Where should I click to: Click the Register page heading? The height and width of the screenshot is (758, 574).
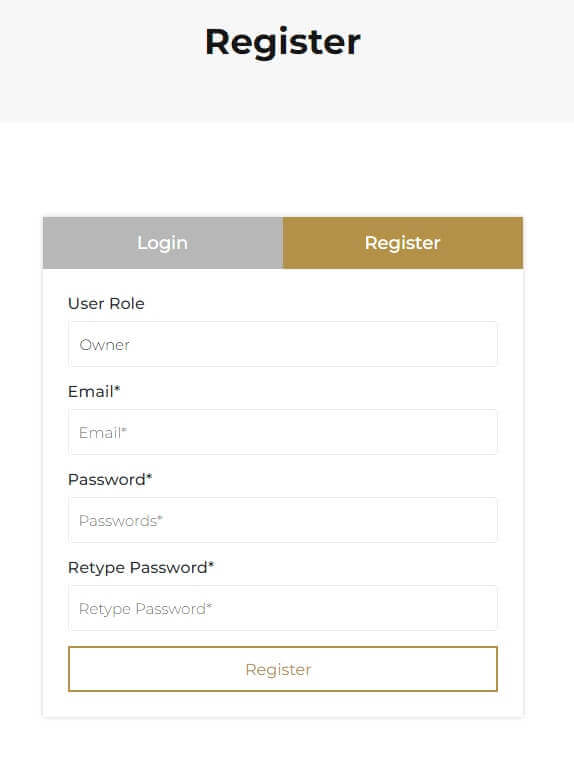point(283,43)
